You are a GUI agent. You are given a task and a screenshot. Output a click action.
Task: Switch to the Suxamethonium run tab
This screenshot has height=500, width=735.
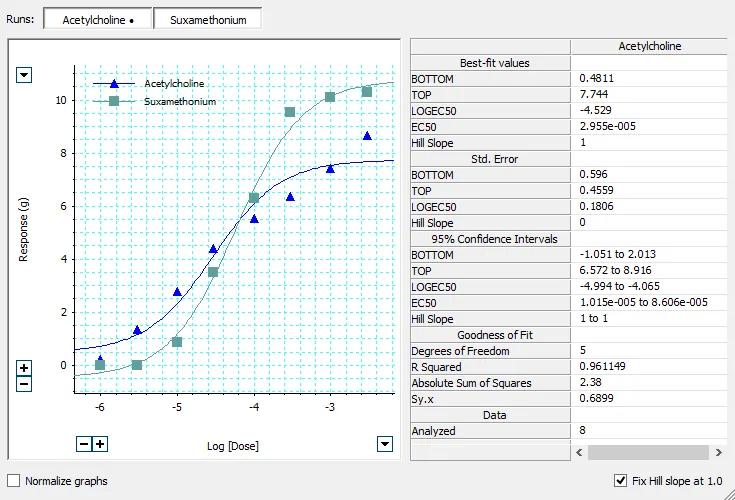tap(207, 19)
